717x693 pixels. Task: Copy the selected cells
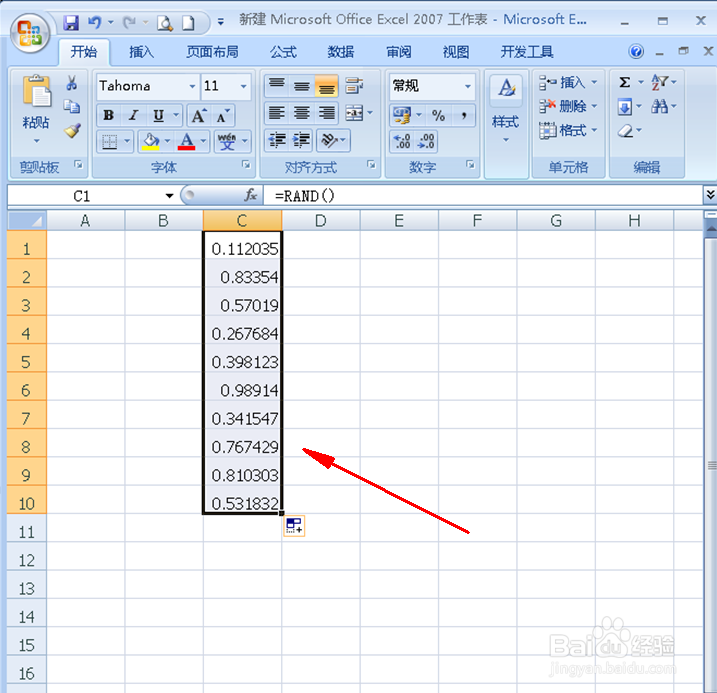click(71, 107)
